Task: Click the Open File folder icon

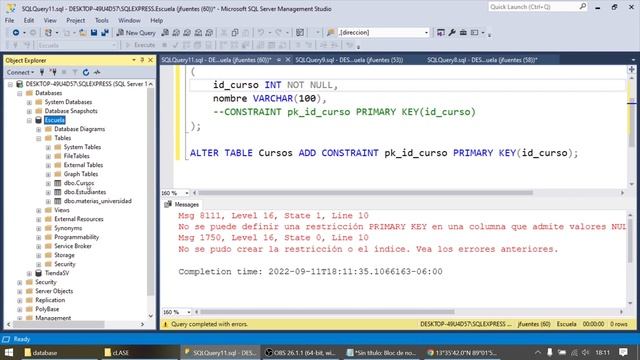Action: 82,33
